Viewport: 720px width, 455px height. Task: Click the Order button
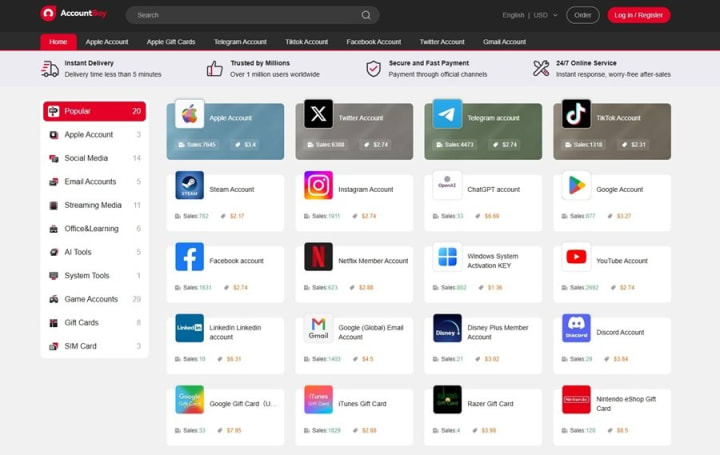pyautogui.click(x=583, y=15)
